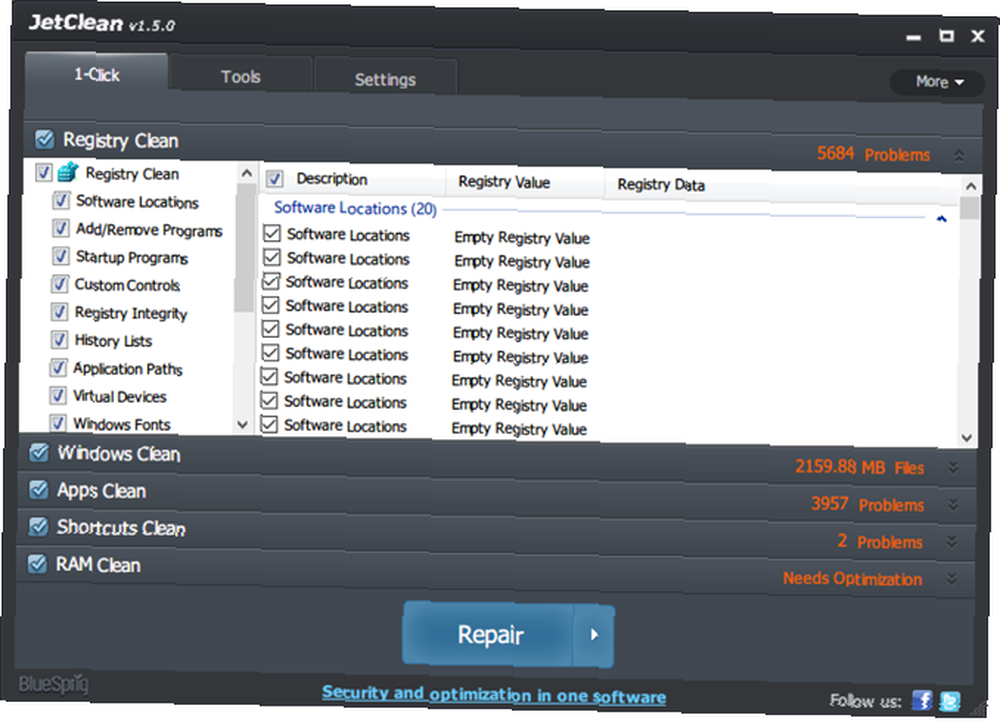Click the Registry Clean tree broom icon
The width and height of the screenshot is (1000, 721).
(x=68, y=172)
